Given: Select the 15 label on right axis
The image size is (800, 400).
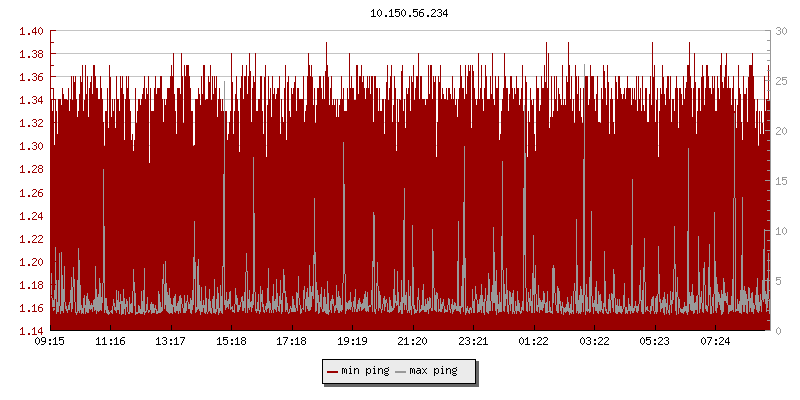Looking at the screenshot, I should pos(781,181).
